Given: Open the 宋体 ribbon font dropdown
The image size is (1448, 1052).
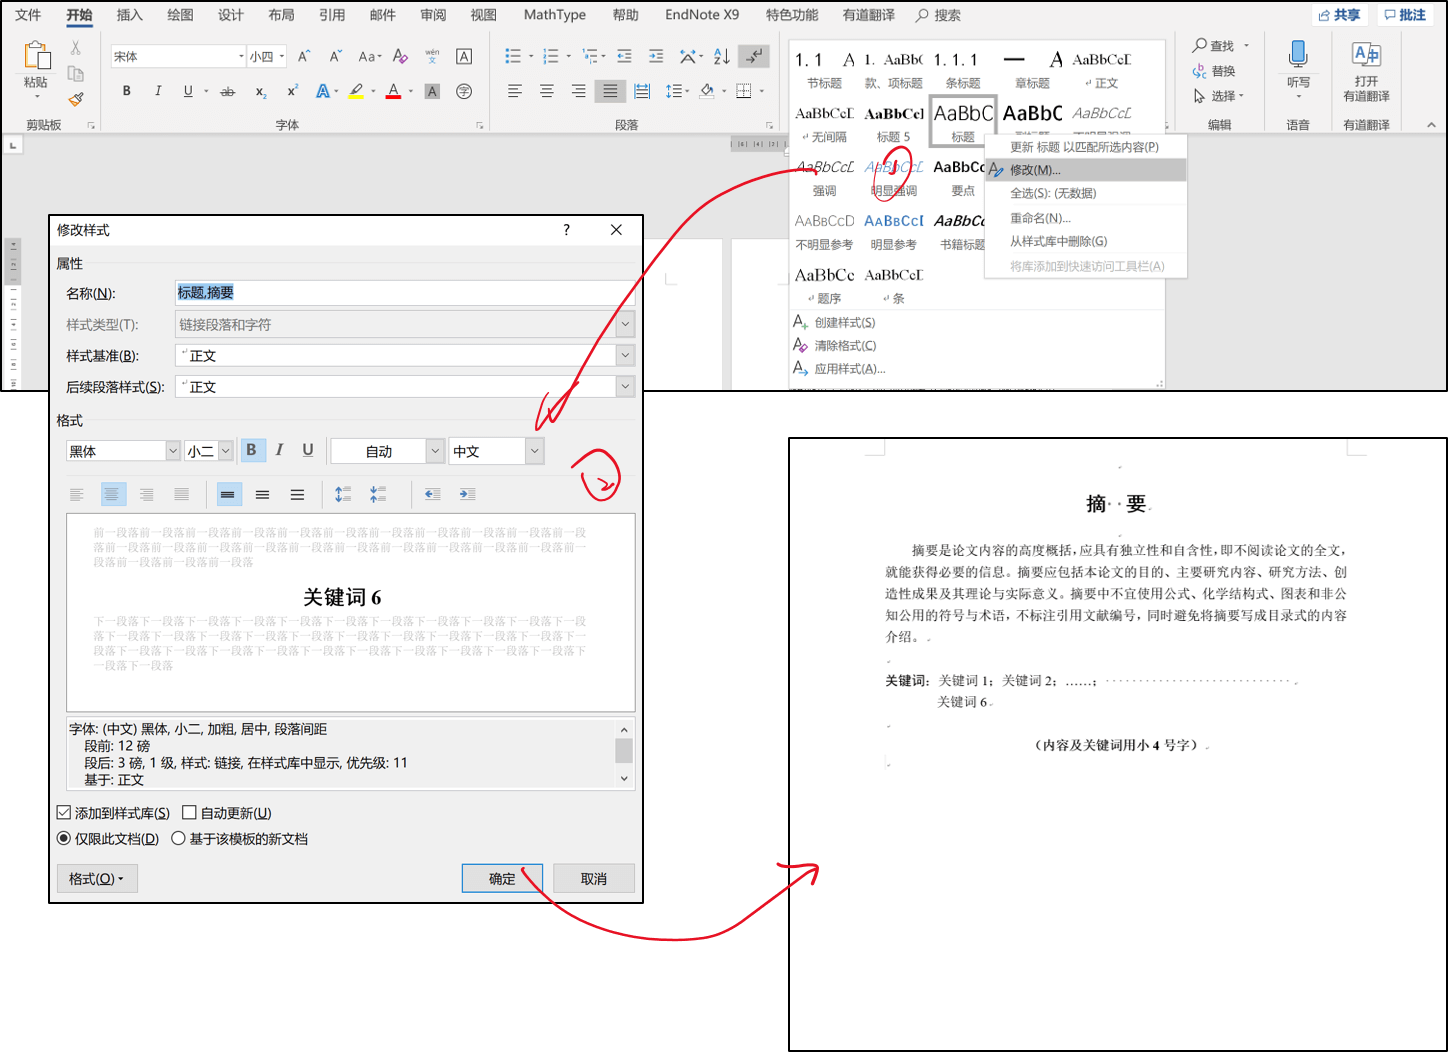Looking at the screenshot, I should (x=241, y=57).
